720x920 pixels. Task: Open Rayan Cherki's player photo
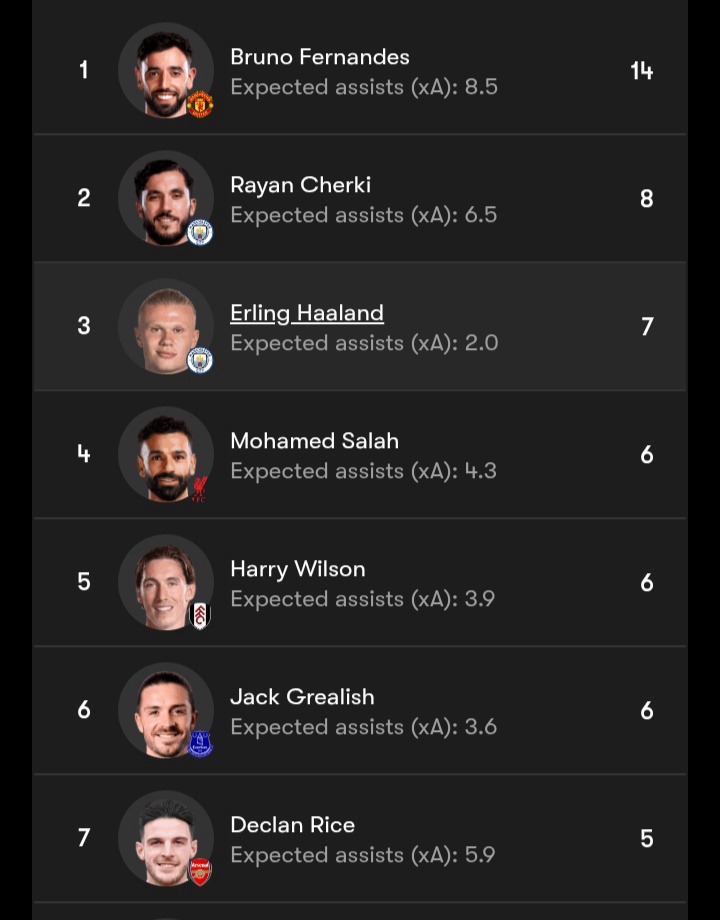[x=165, y=196]
